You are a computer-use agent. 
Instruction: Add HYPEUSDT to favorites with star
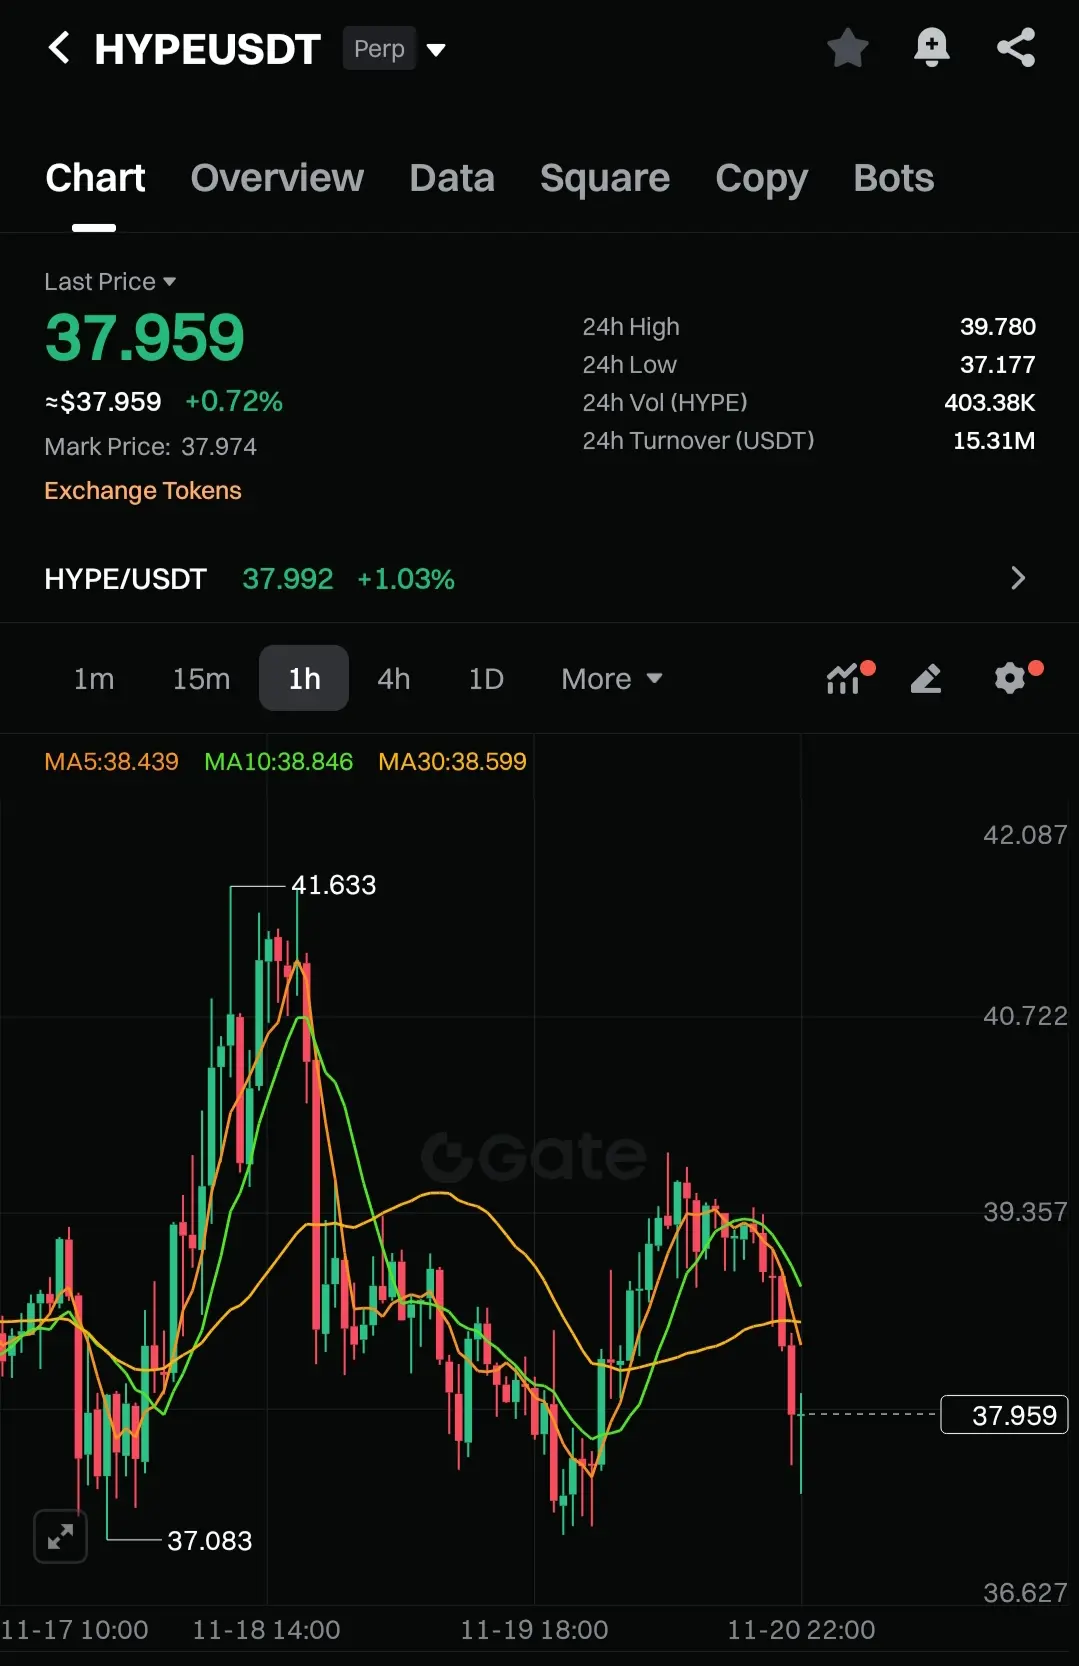click(x=848, y=48)
